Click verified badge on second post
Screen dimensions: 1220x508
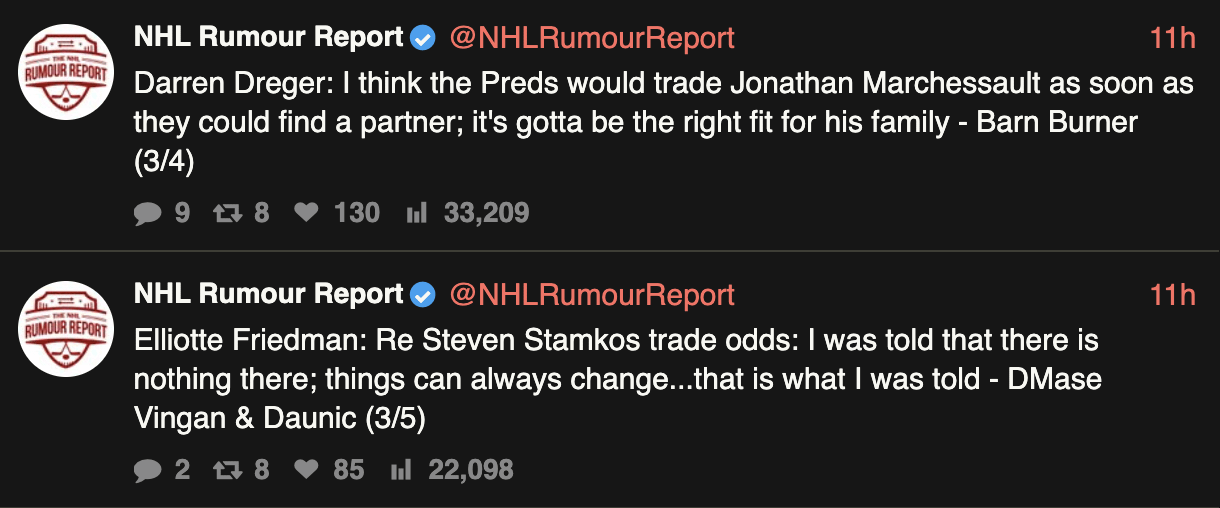tap(423, 296)
